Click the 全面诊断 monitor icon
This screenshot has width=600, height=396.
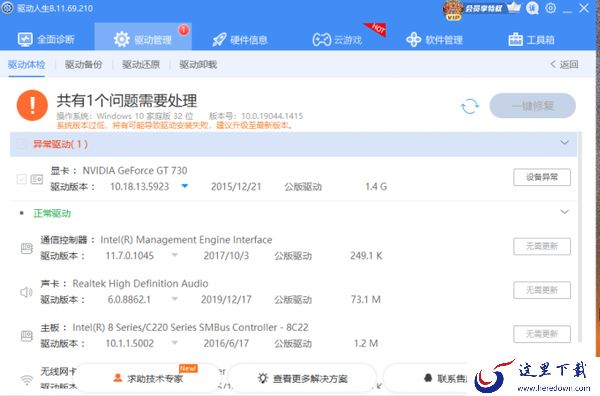pos(25,39)
